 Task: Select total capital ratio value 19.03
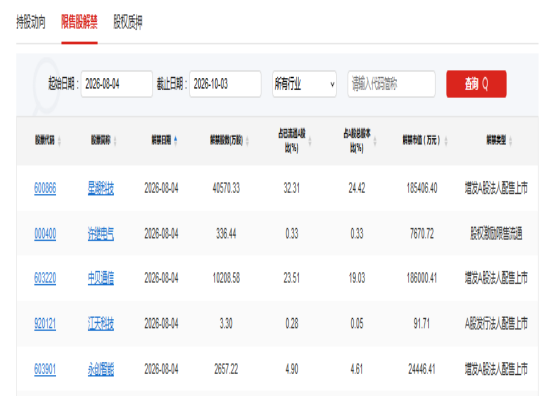(357, 279)
